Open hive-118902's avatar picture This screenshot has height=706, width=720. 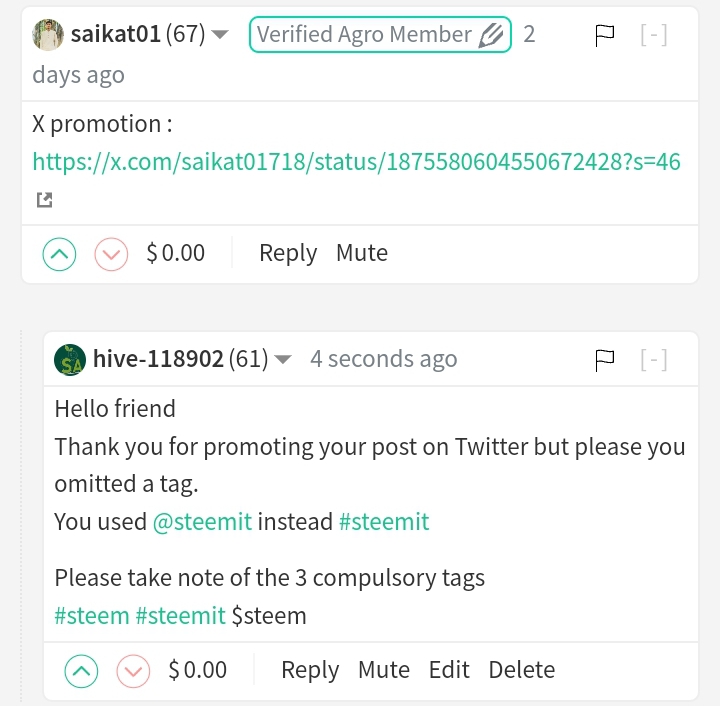coord(70,360)
